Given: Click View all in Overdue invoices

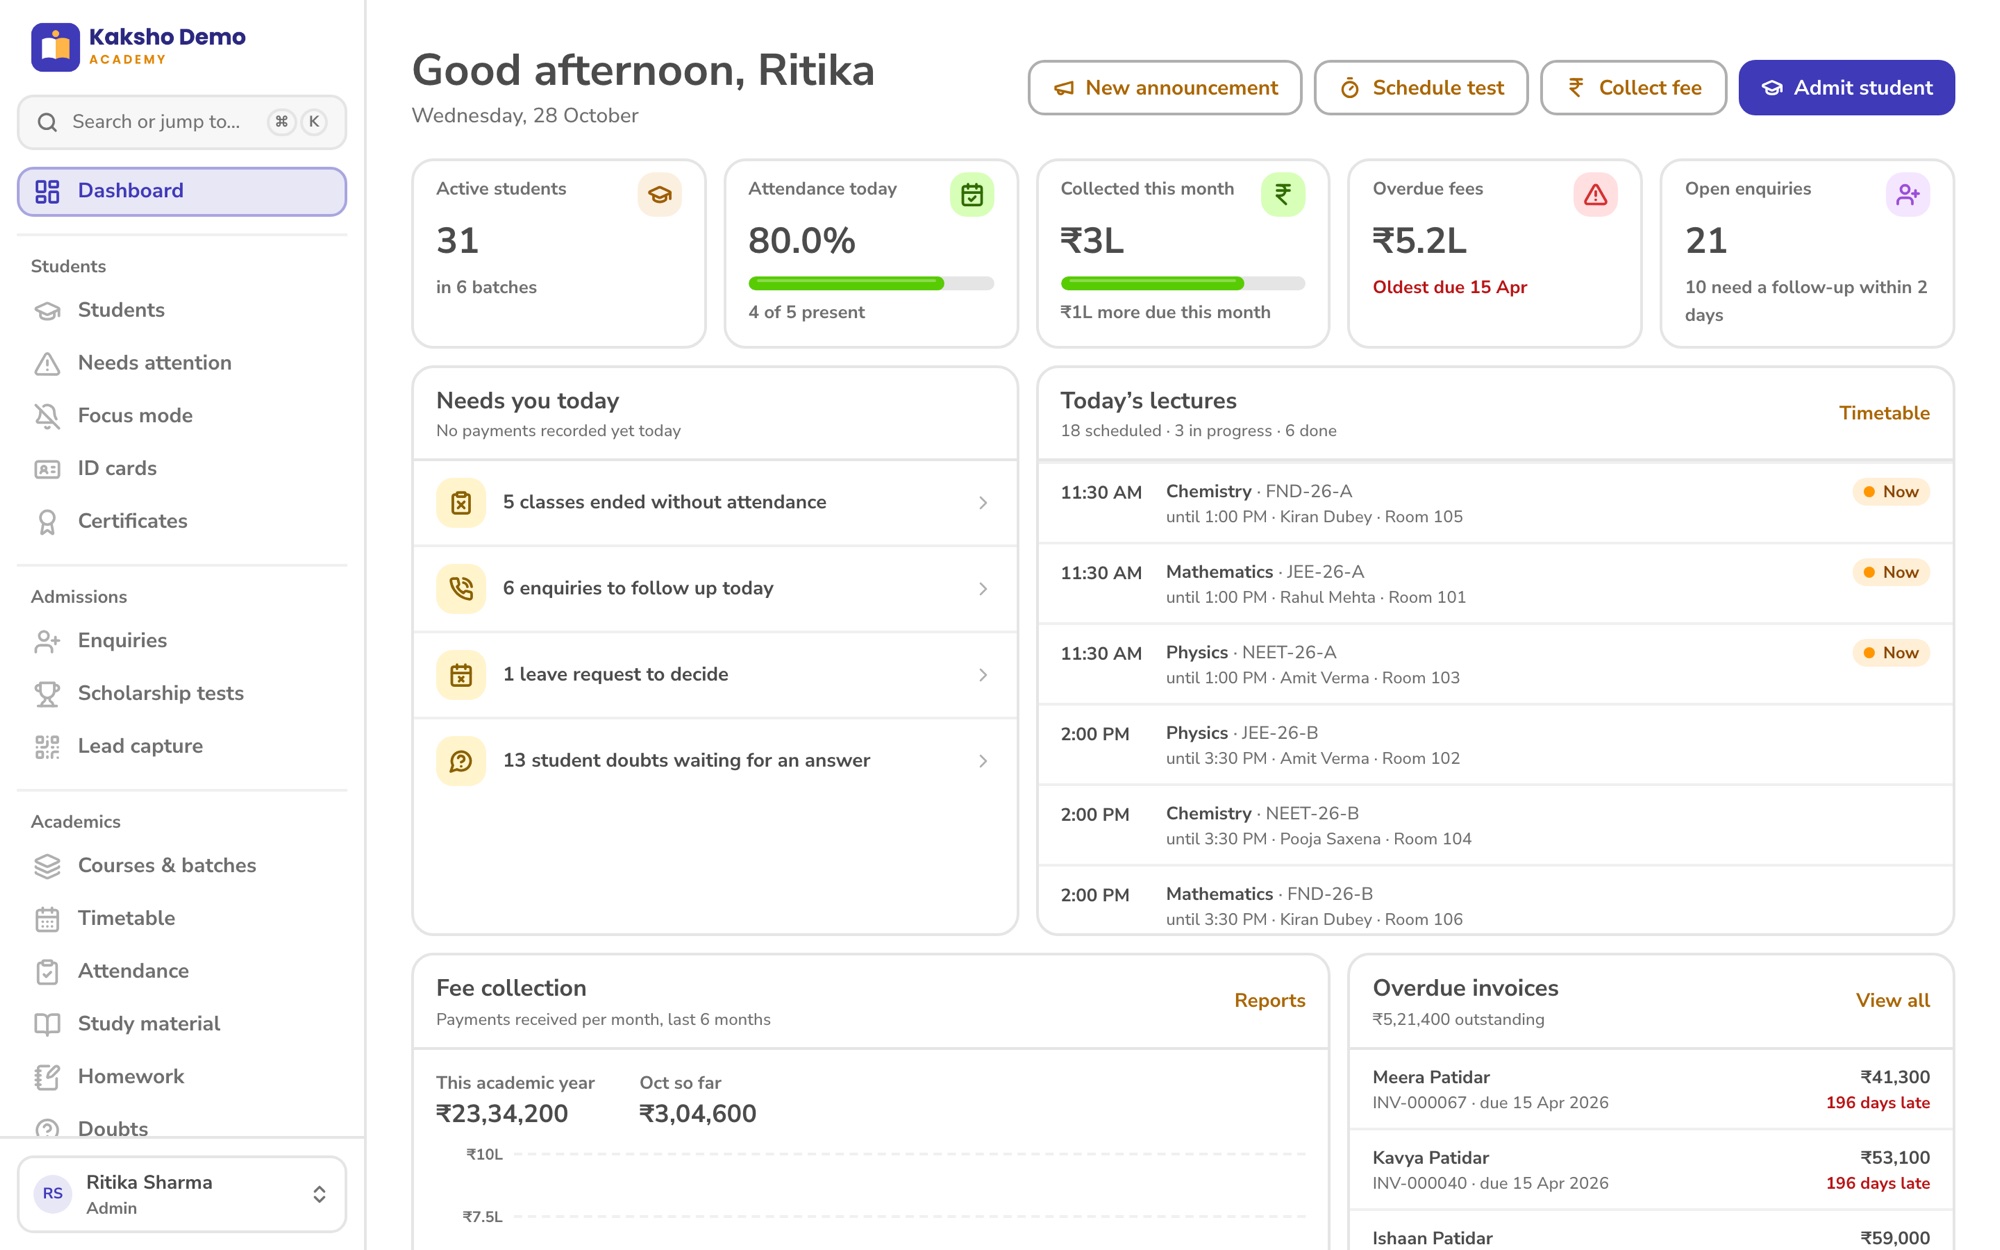Looking at the screenshot, I should click(1892, 1001).
